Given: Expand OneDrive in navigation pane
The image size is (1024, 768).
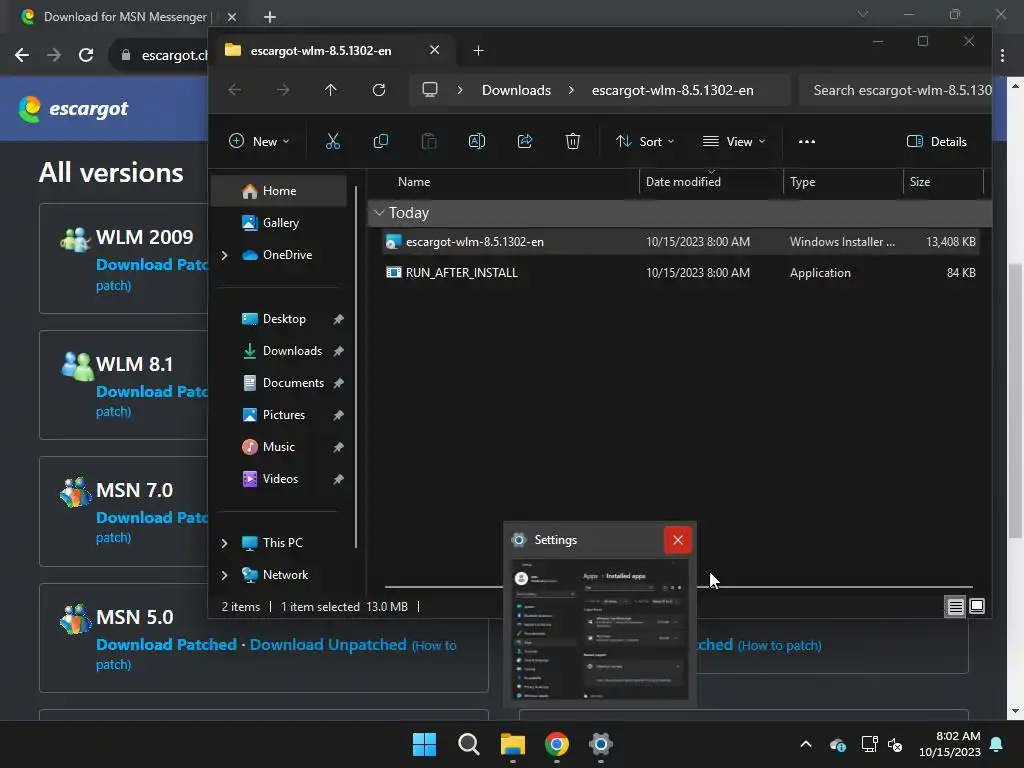Looking at the screenshot, I should pyautogui.click(x=225, y=255).
